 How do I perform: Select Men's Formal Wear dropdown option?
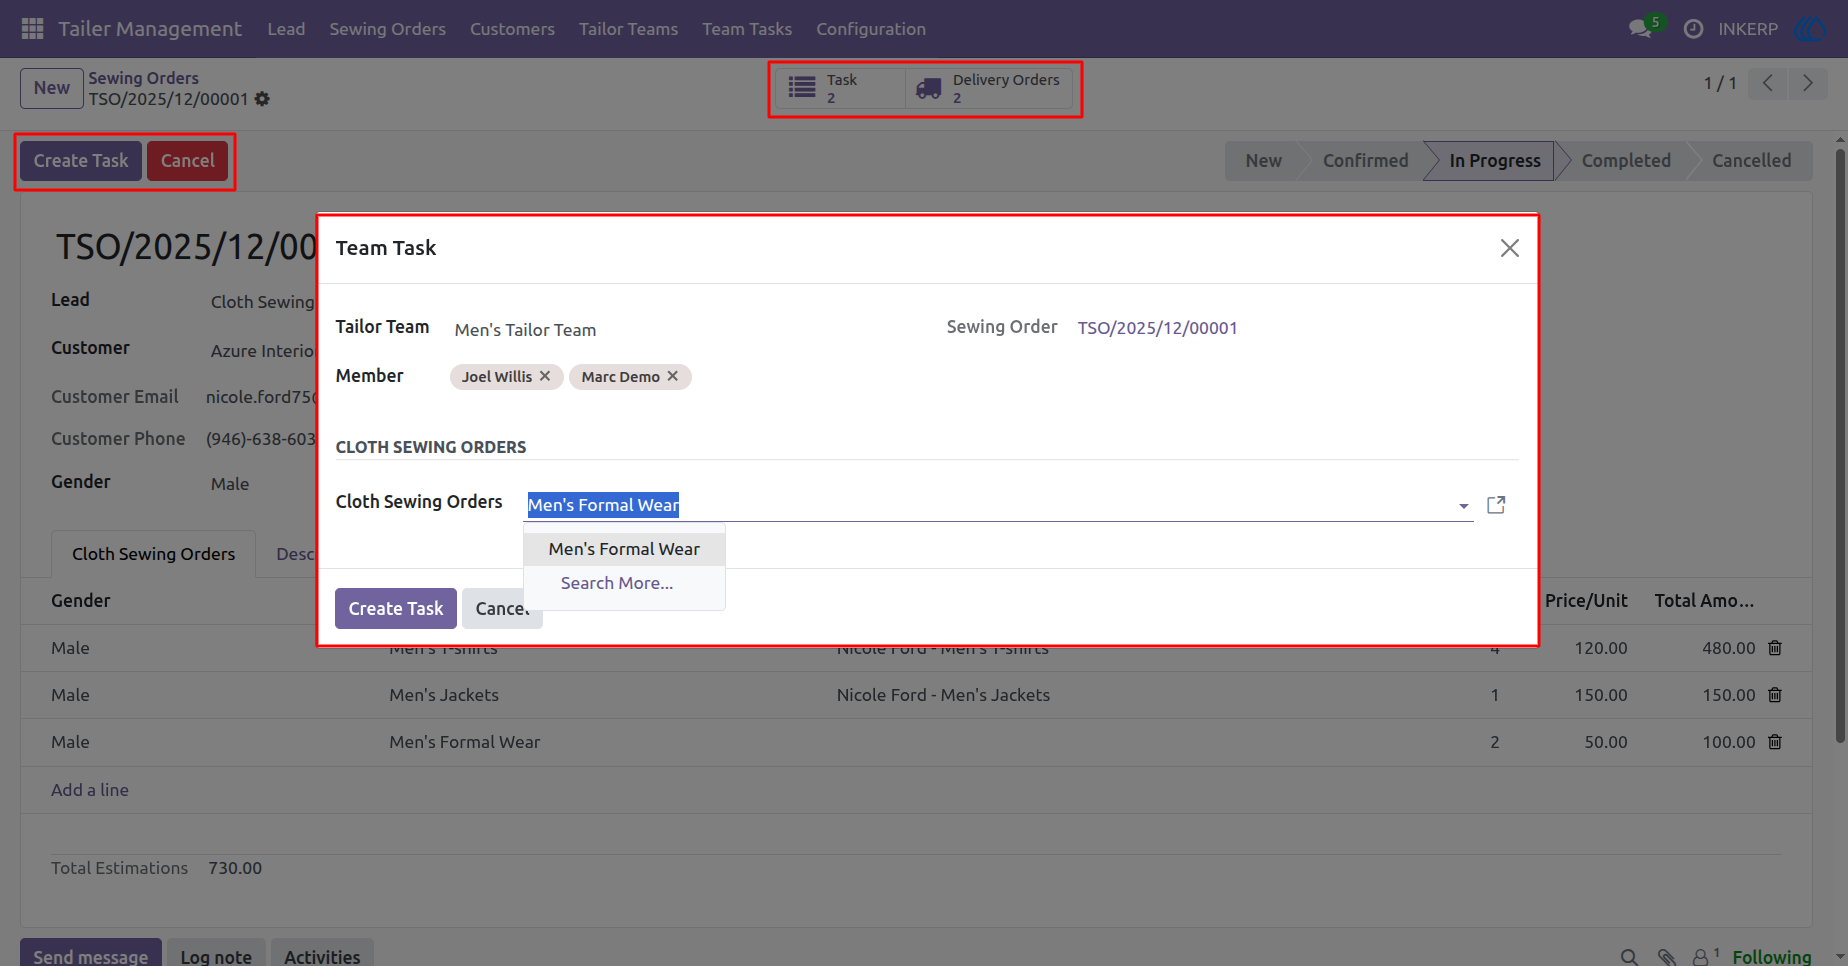(624, 549)
